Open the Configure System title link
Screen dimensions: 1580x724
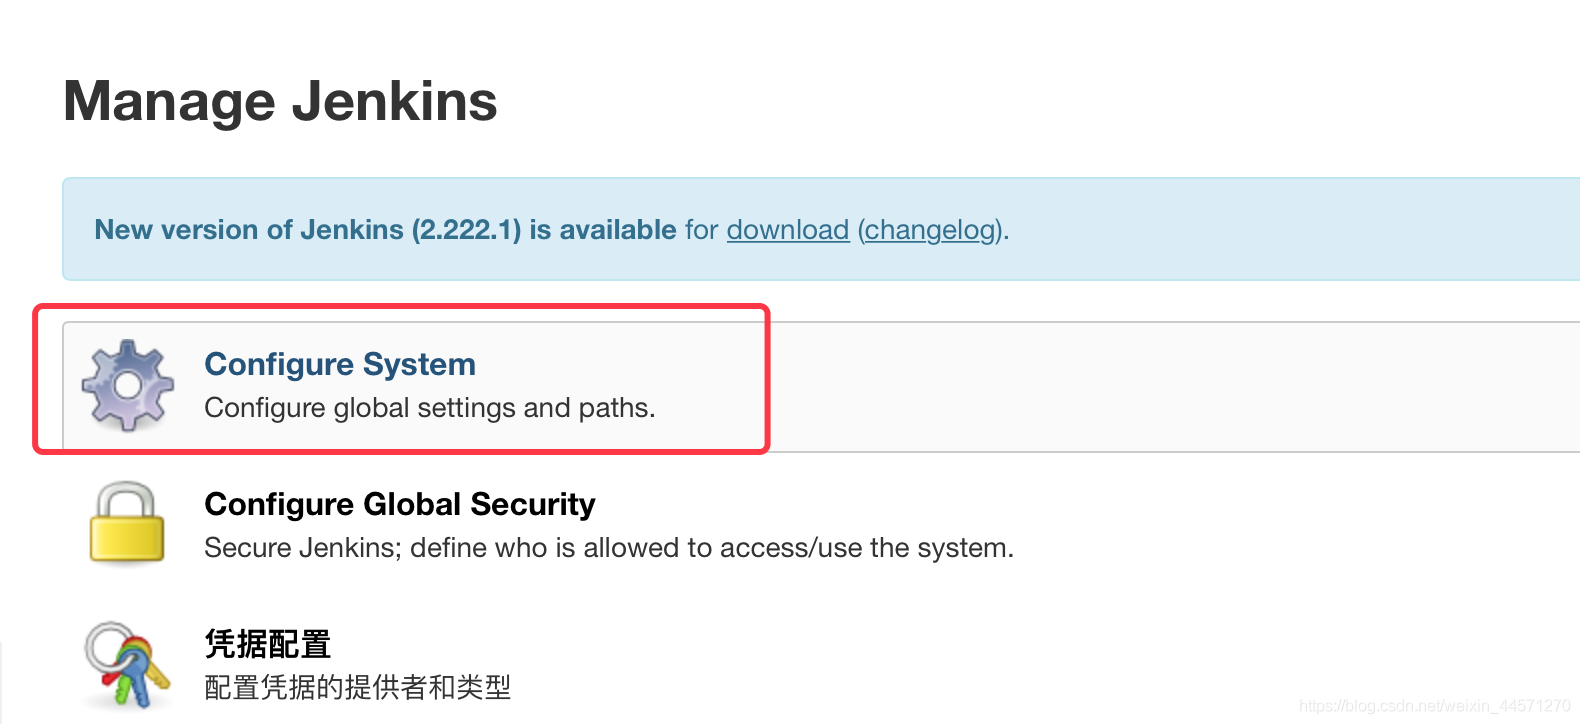(x=340, y=364)
